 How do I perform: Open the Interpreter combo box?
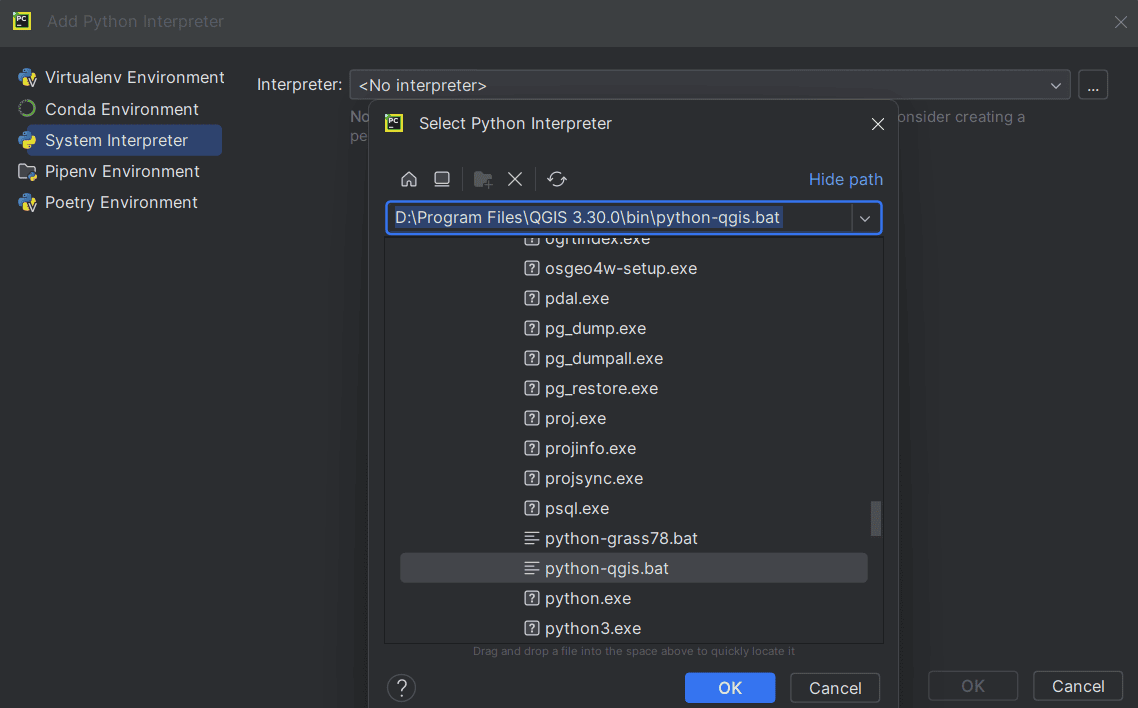pos(709,85)
